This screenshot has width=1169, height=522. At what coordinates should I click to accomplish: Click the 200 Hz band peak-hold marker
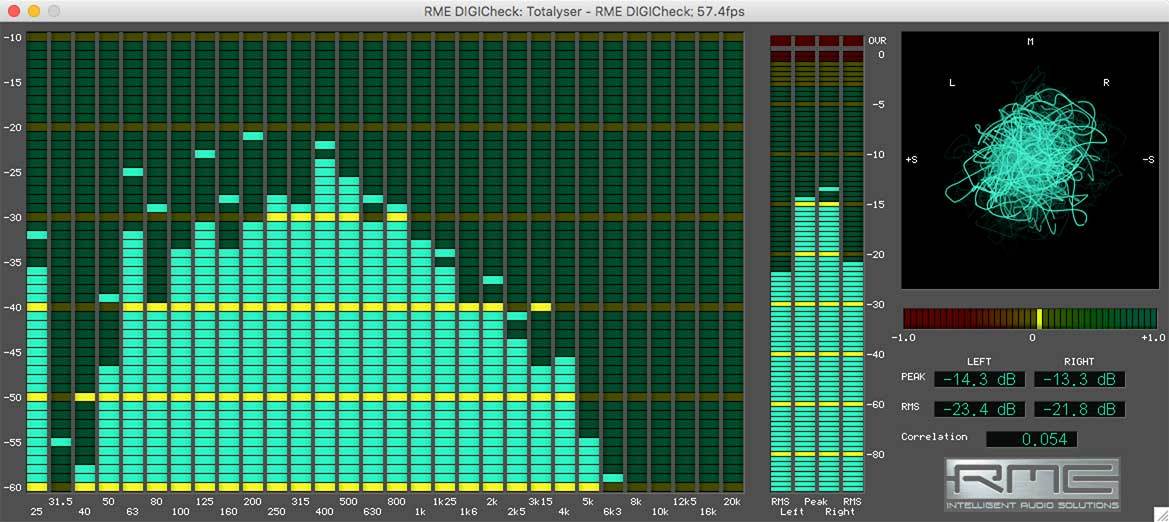click(x=253, y=136)
